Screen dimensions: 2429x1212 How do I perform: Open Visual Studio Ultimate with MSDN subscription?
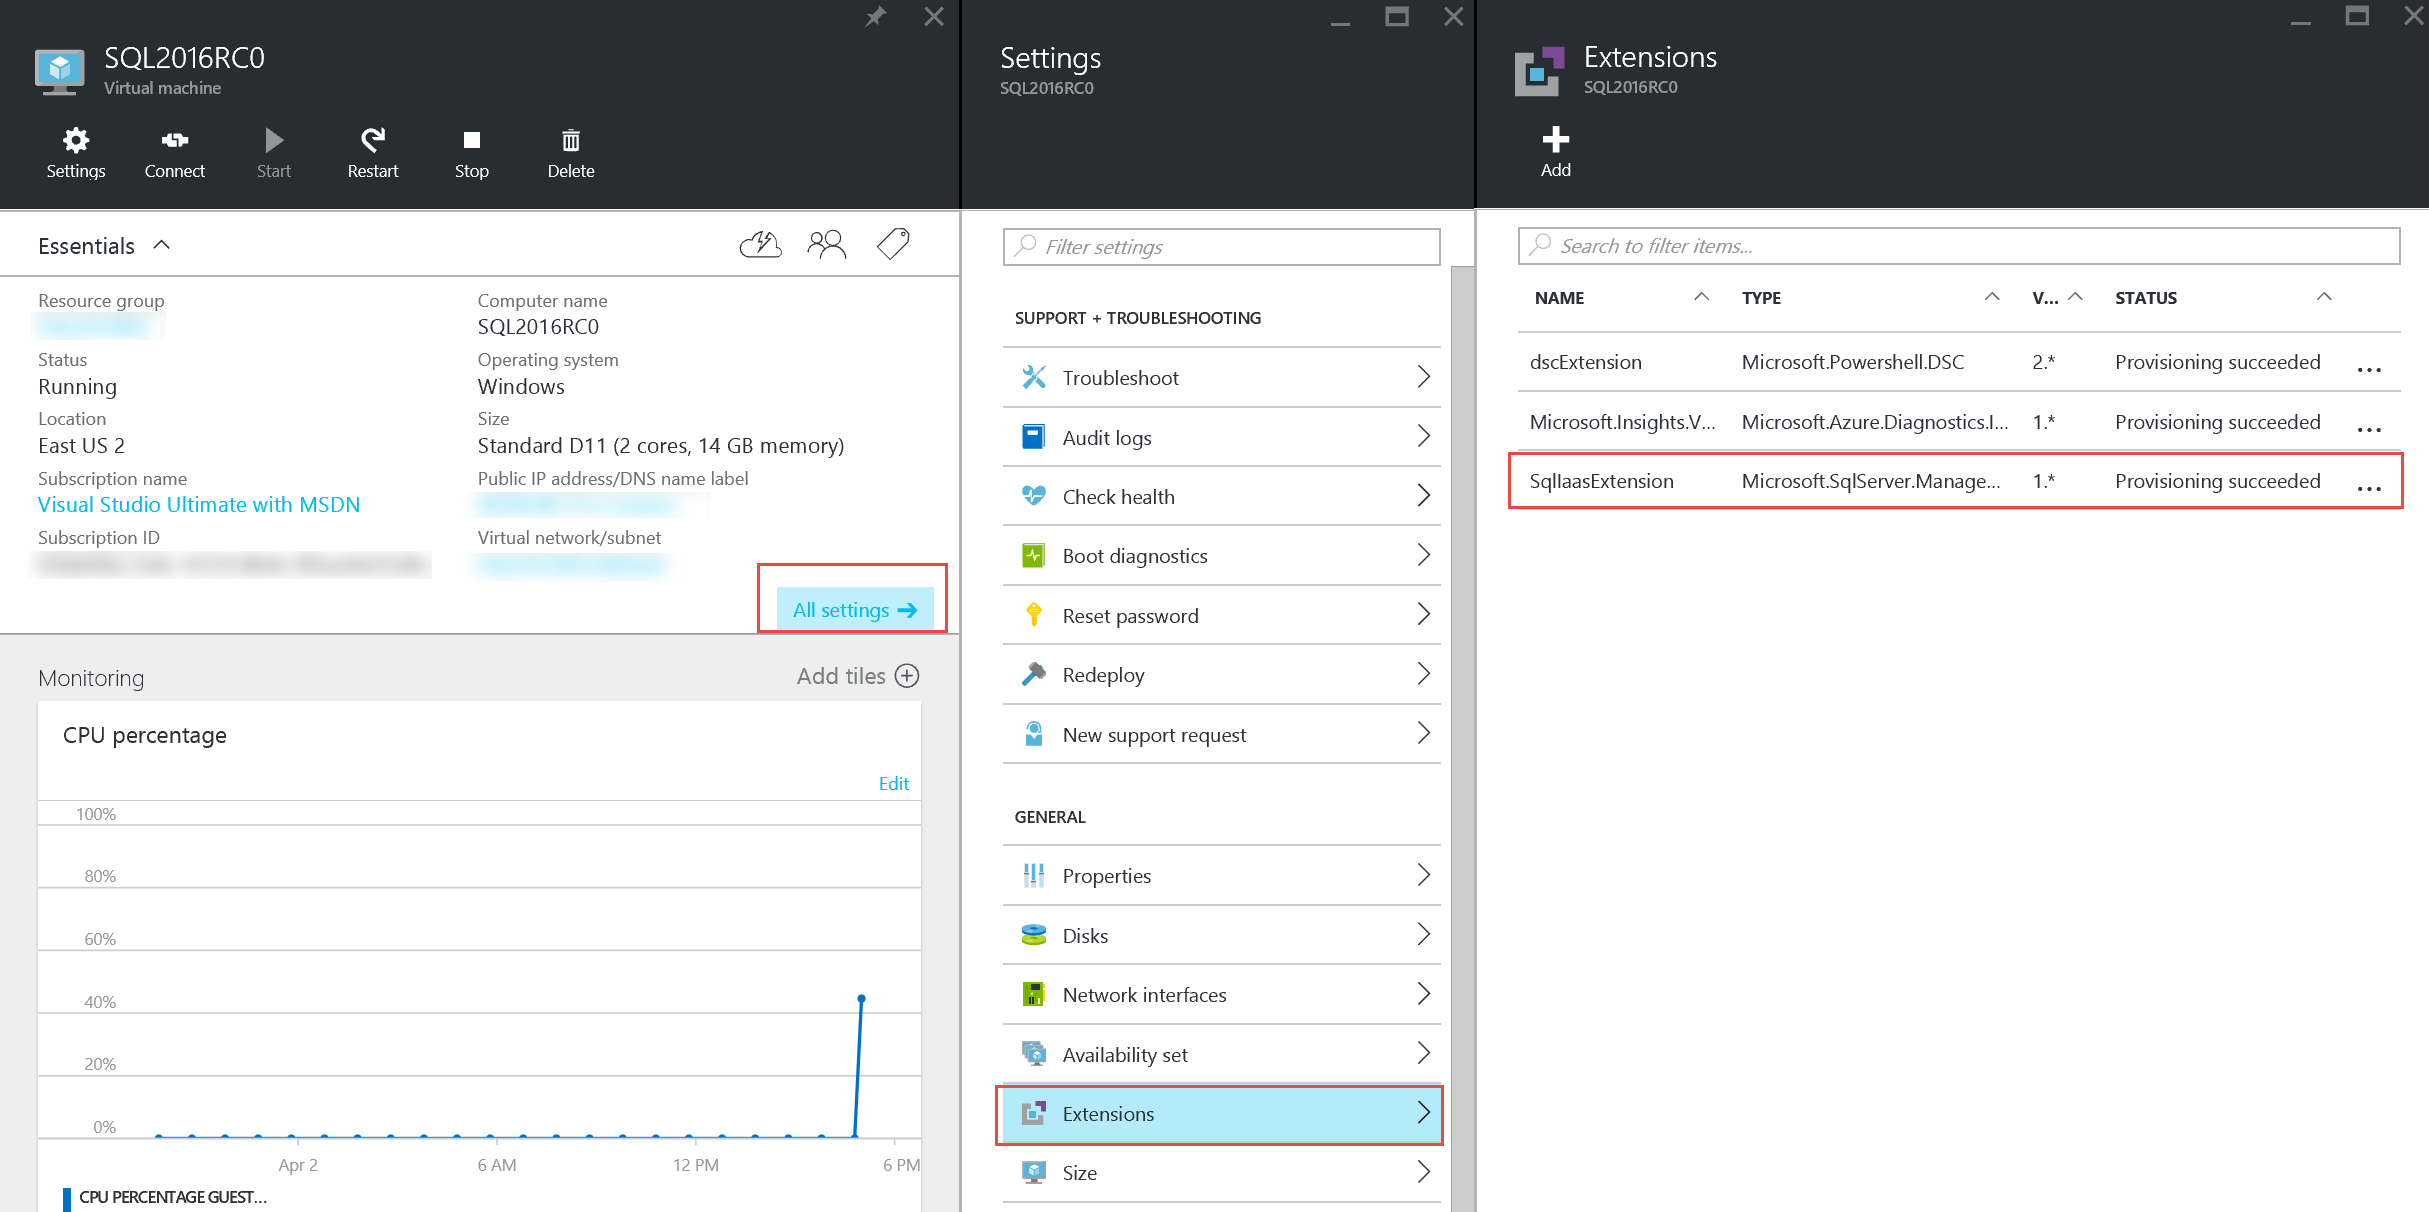[199, 504]
